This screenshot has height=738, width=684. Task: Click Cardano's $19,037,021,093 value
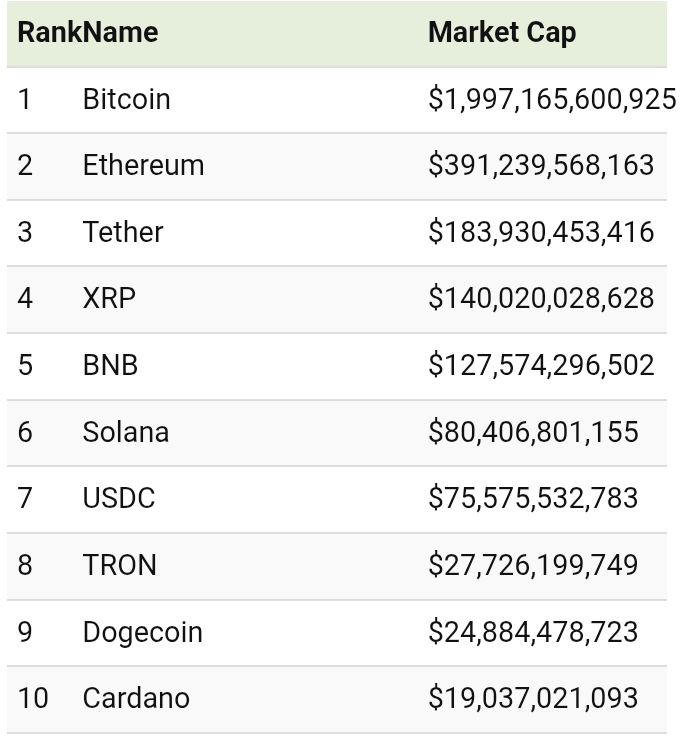[x=533, y=698]
